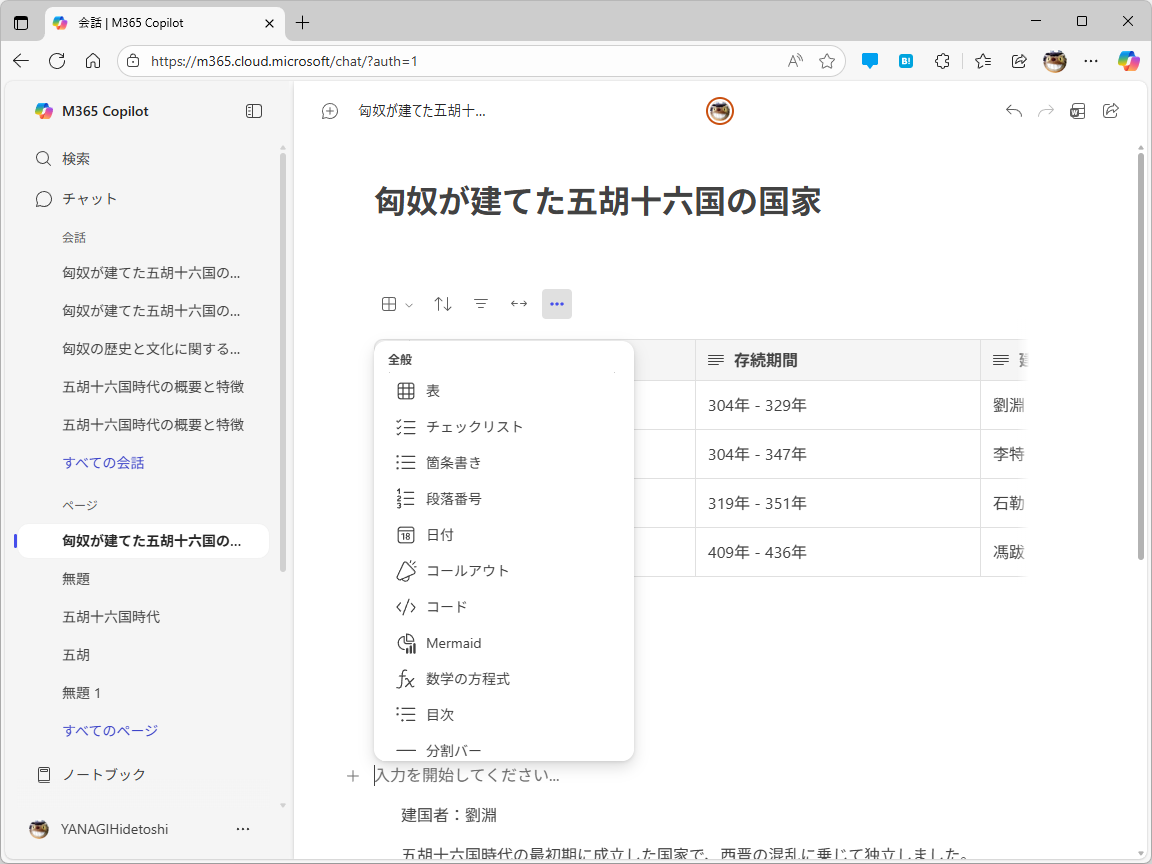Open the table type dropdown chevron

pyautogui.click(x=407, y=303)
